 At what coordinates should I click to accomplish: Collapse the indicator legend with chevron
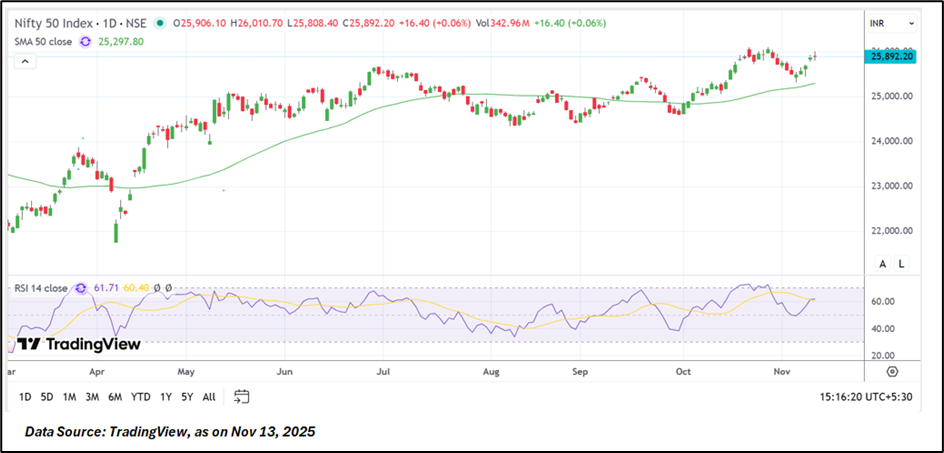22,61
